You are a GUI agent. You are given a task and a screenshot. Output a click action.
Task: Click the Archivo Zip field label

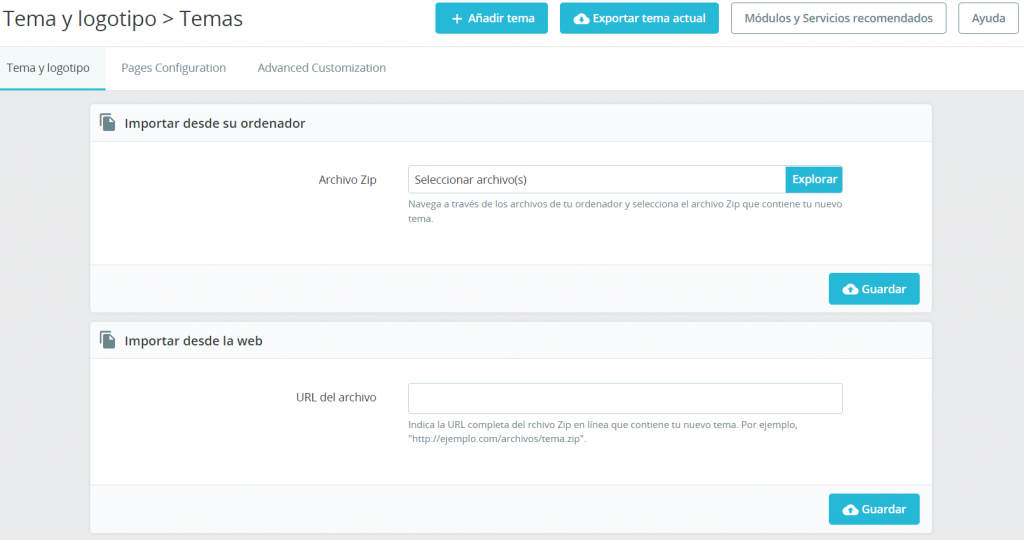[347, 179]
